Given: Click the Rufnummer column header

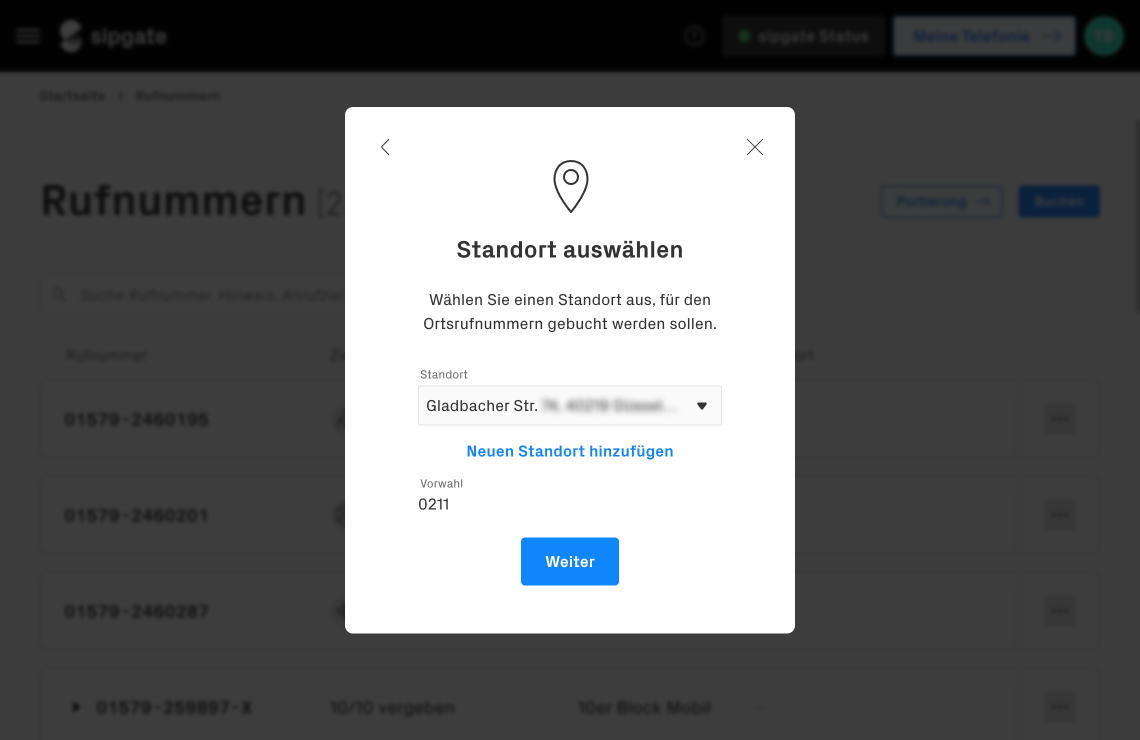Looking at the screenshot, I should (107, 355).
